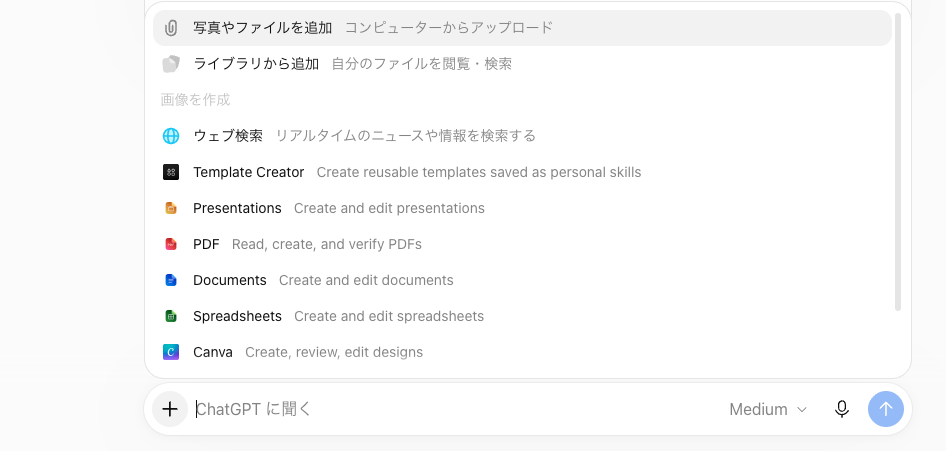Screen dimensions: 946x451
Task: Click the 自分のファイルを閲覧・検索 description text
Action: point(422,64)
